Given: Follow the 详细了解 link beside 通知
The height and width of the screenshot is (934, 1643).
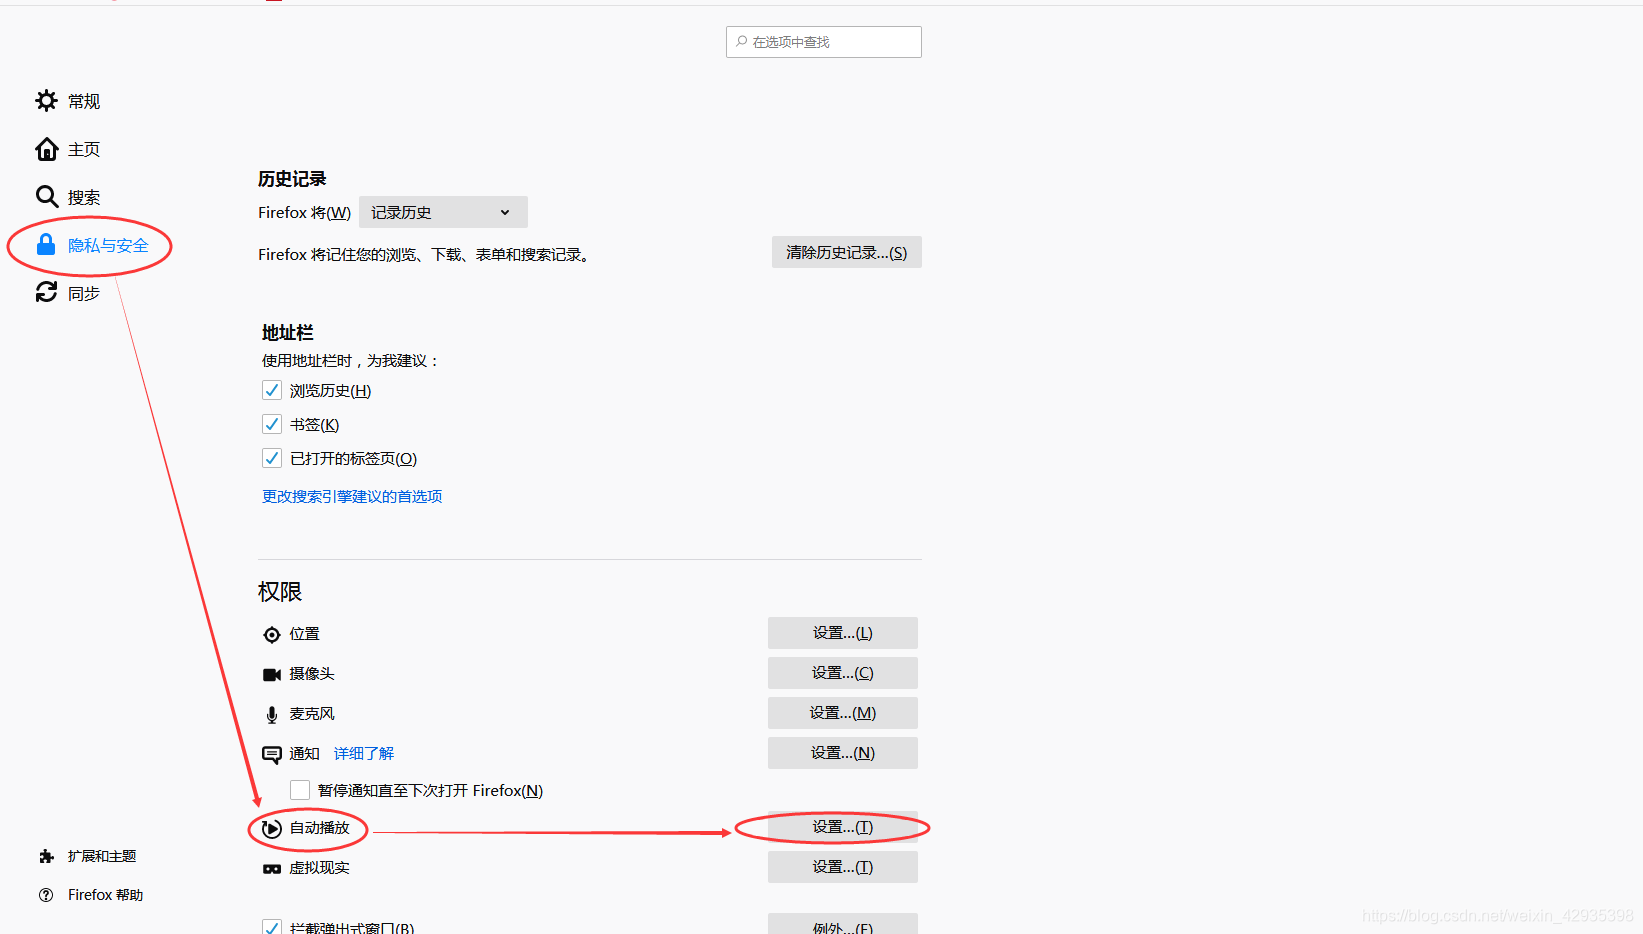Looking at the screenshot, I should pyautogui.click(x=364, y=753).
